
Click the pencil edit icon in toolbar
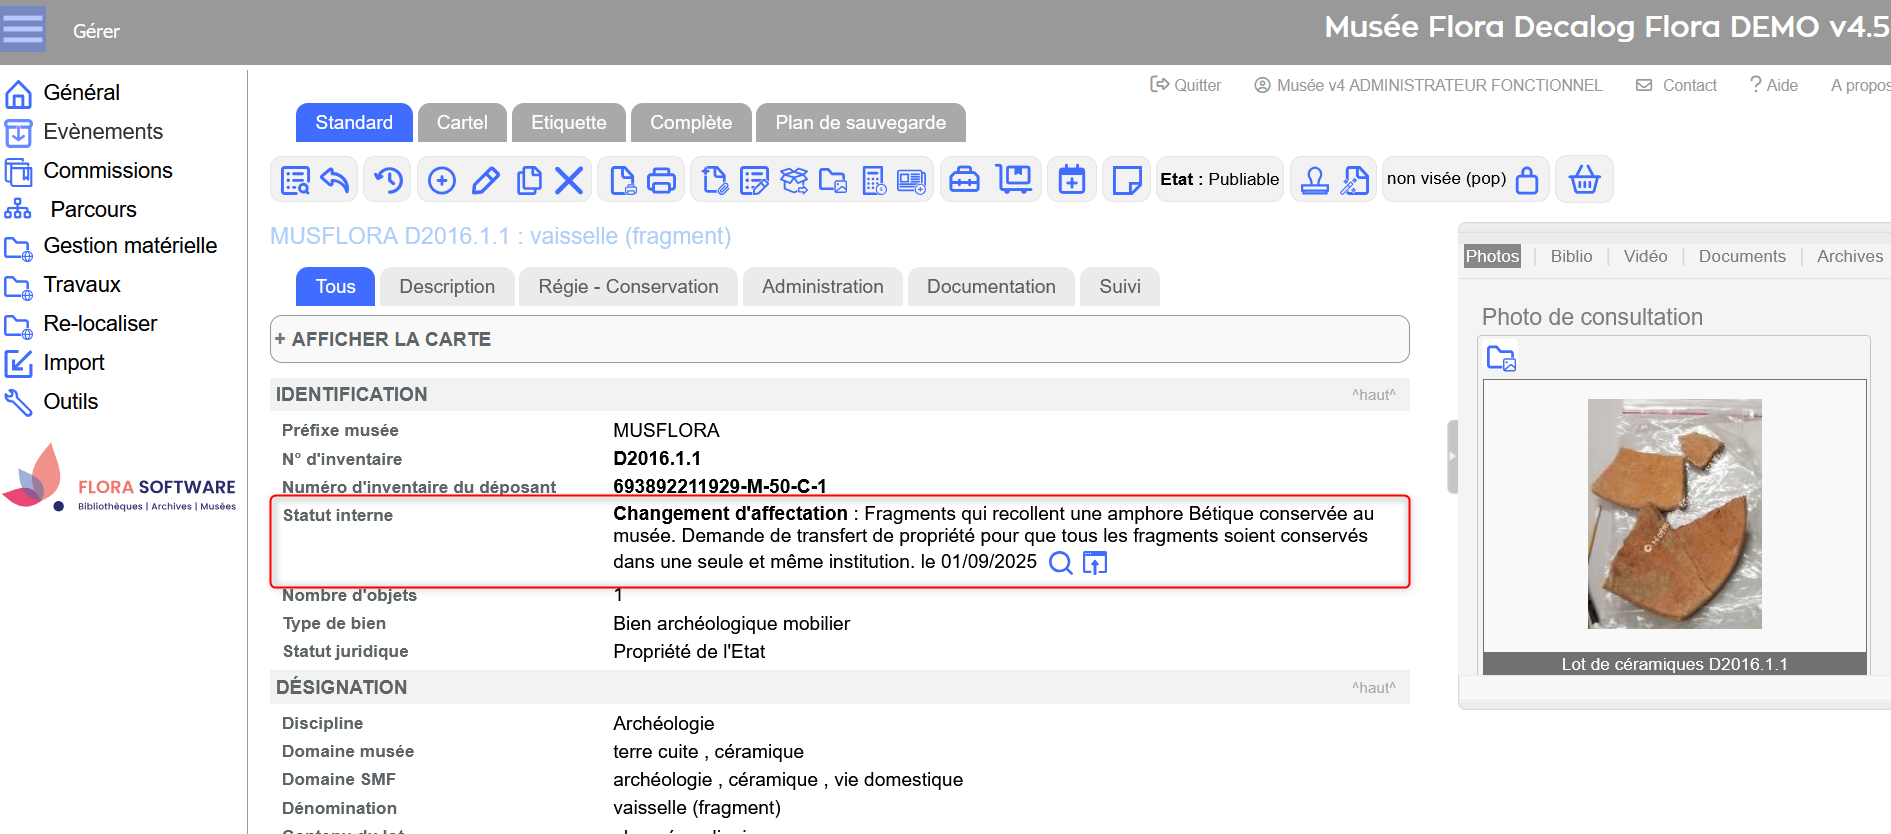pos(486,180)
